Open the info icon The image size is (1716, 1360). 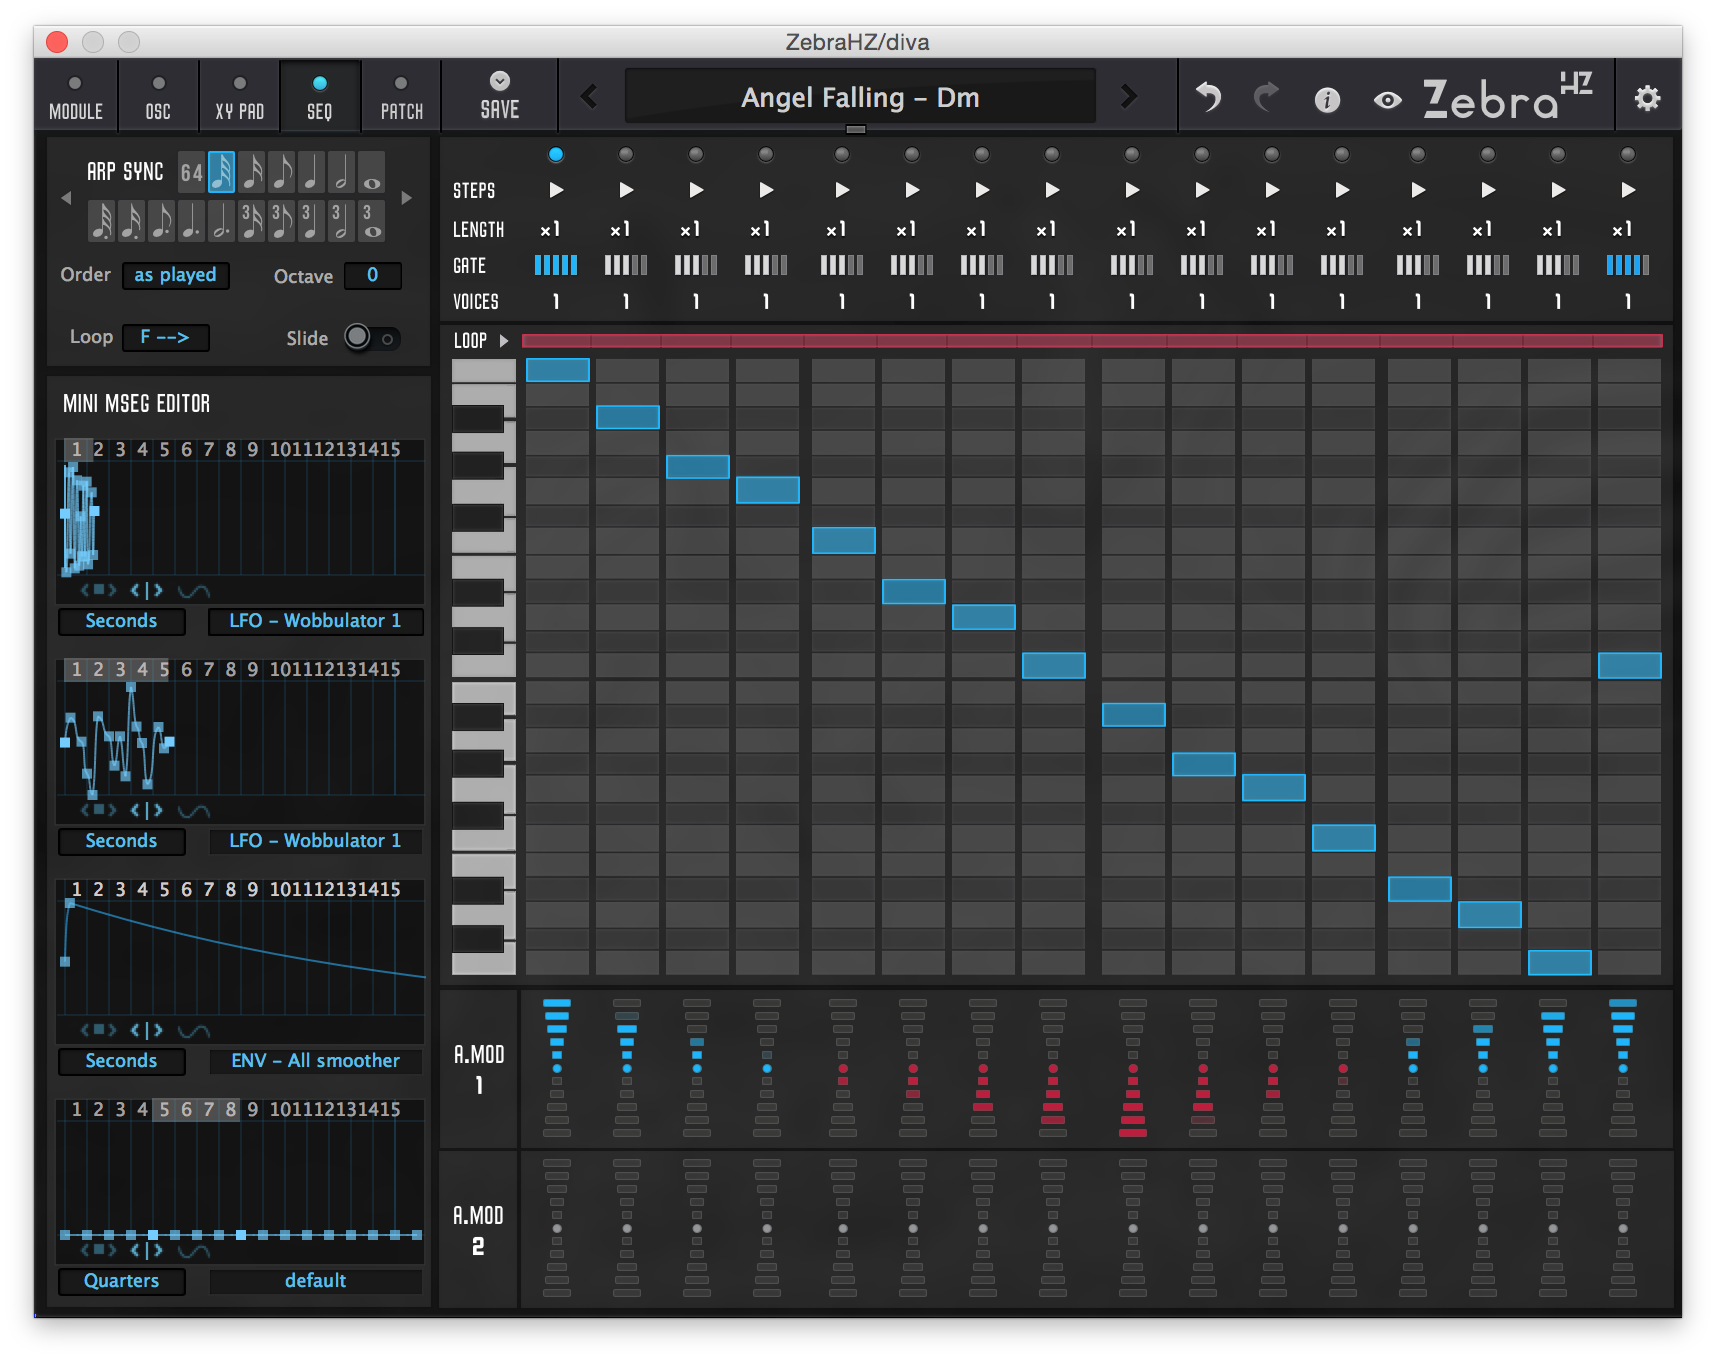point(1327,99)
